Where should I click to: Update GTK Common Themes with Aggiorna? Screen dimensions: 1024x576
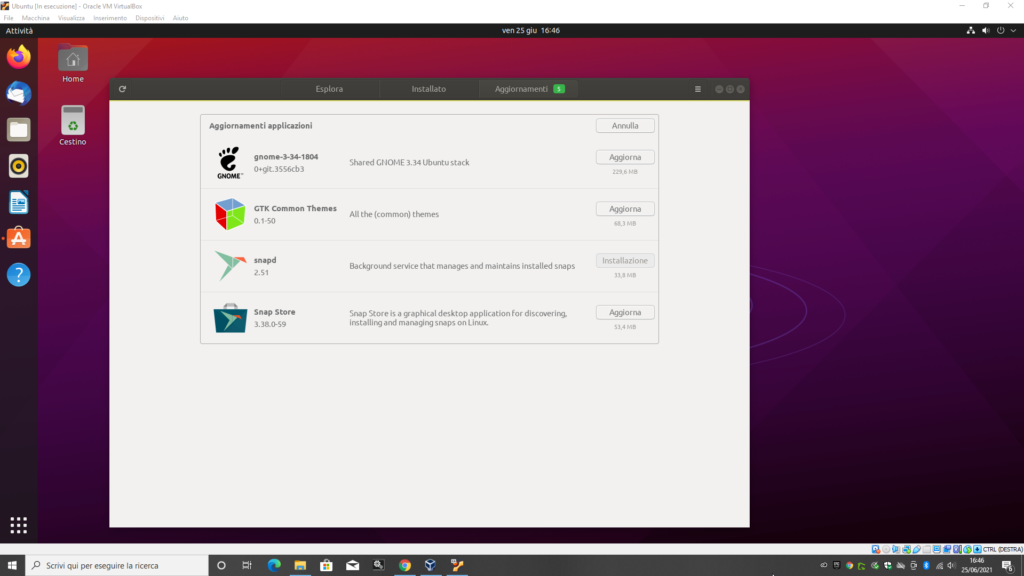(x=625, y=209)
